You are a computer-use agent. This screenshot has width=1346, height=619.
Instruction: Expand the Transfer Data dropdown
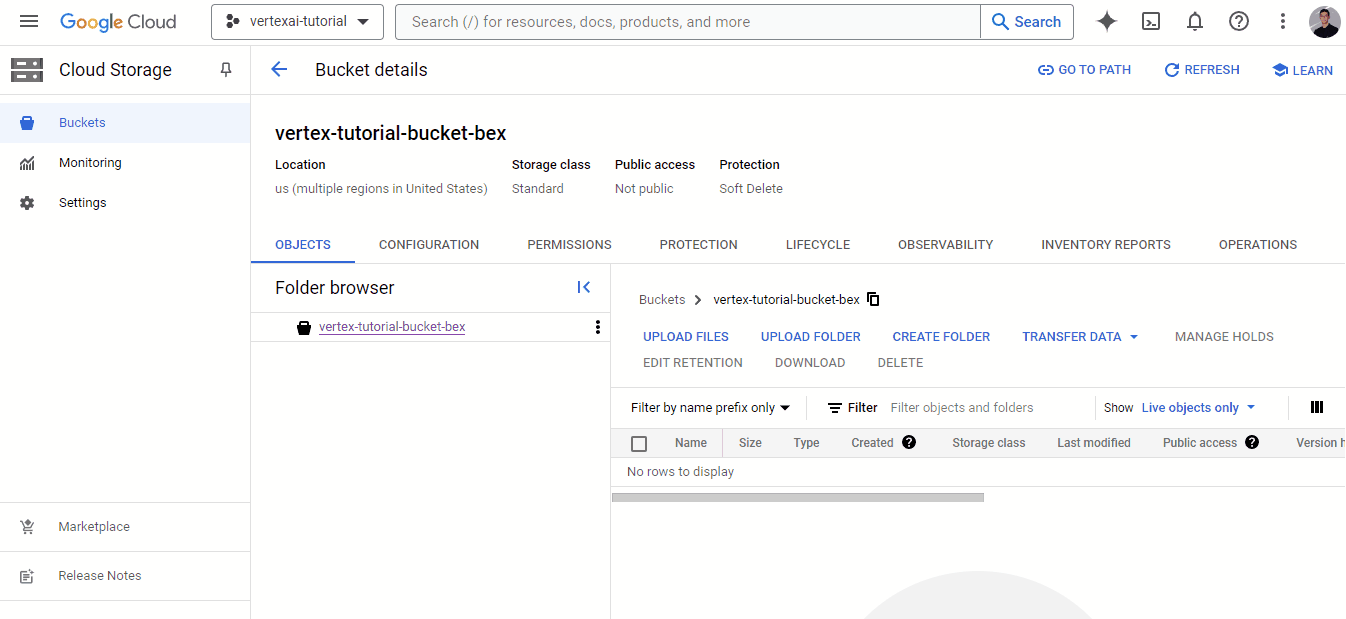coord(1080,337)
